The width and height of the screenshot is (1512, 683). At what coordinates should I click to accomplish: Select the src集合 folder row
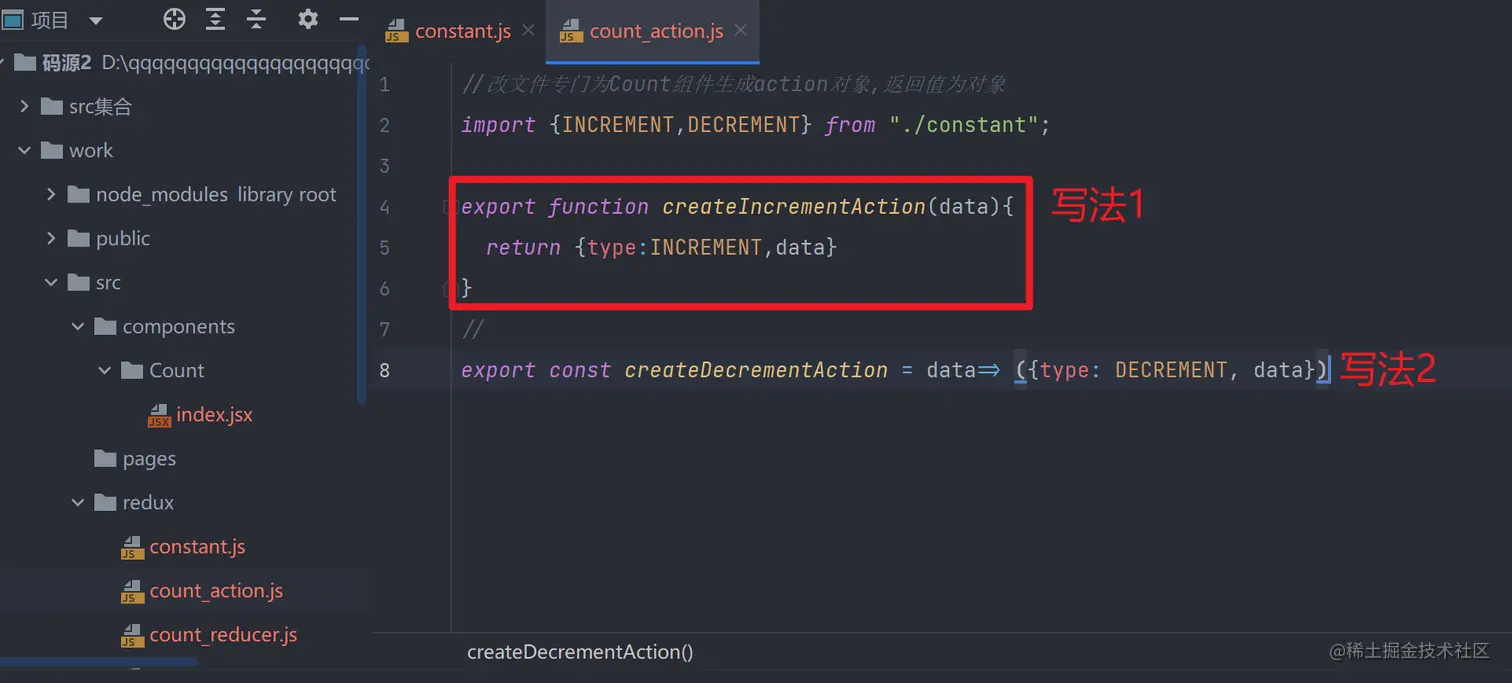[x=185, y=106]
